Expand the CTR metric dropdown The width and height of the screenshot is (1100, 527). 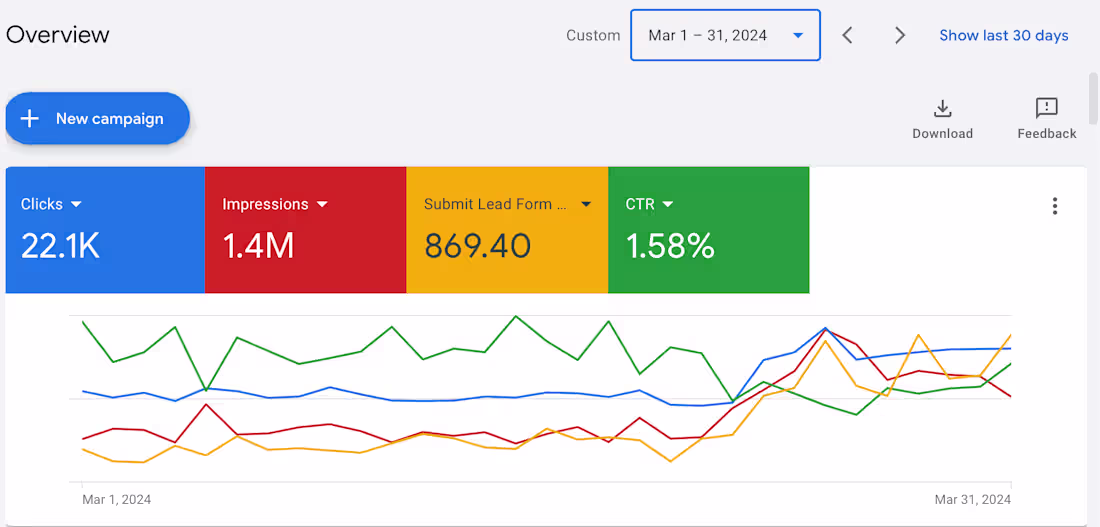click(x=668, y=204)
